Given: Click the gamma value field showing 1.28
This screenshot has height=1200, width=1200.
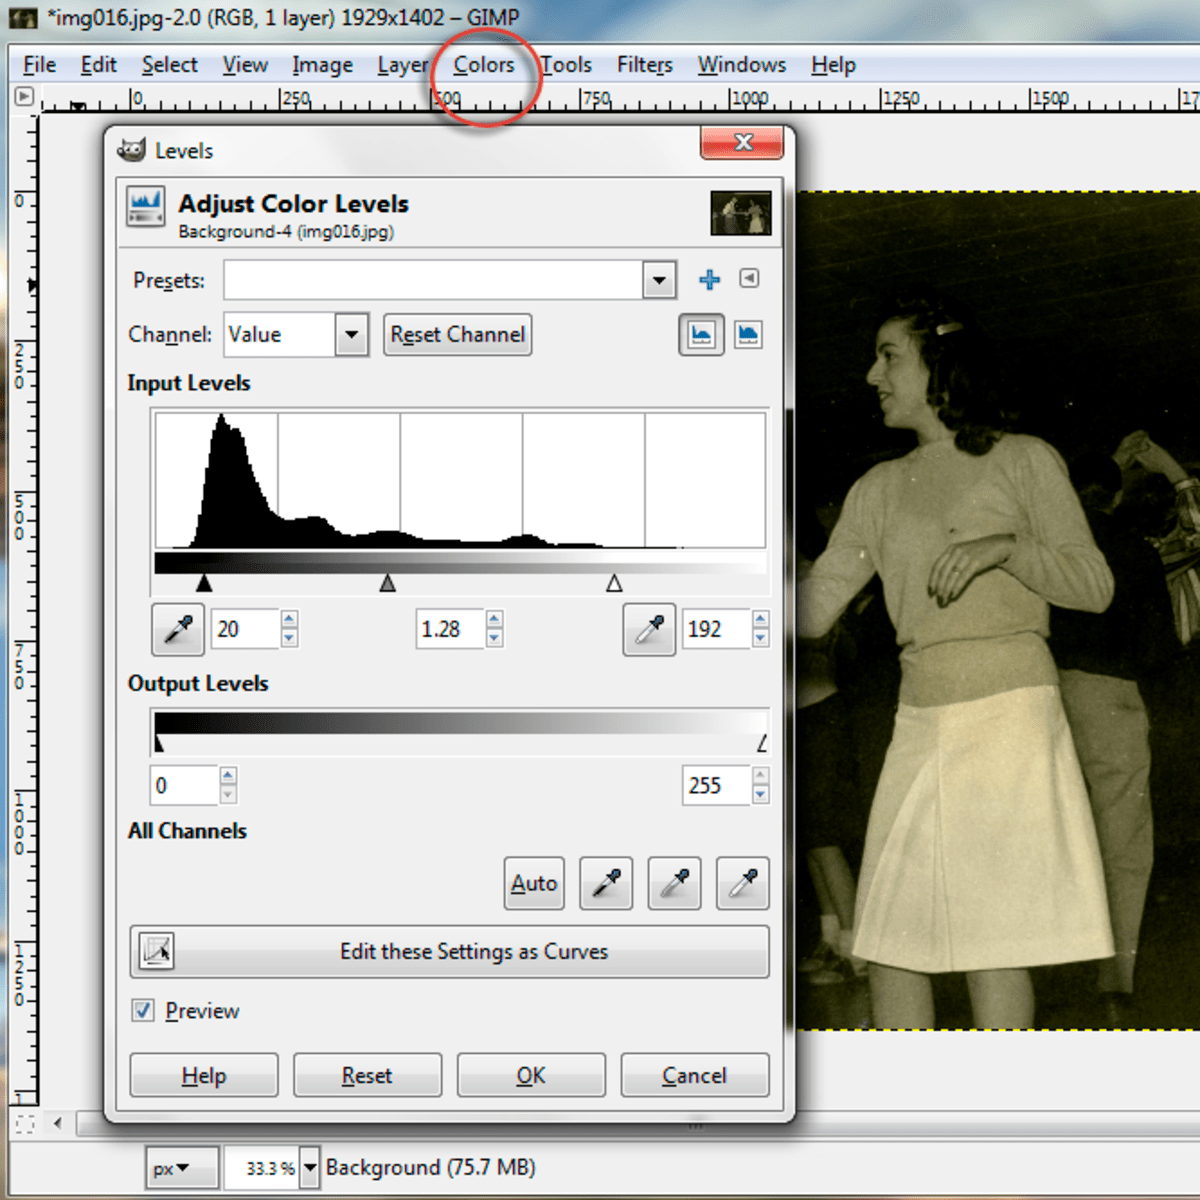Looking at the screenshot, I should pyautogui.click(x=448, y=629).
